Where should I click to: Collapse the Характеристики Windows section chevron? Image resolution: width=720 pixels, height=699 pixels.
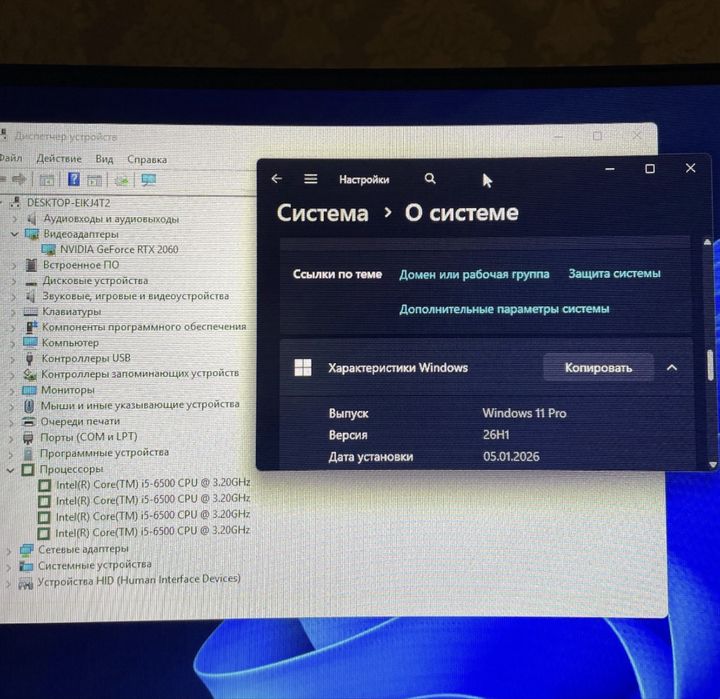(x=671, y=367)
